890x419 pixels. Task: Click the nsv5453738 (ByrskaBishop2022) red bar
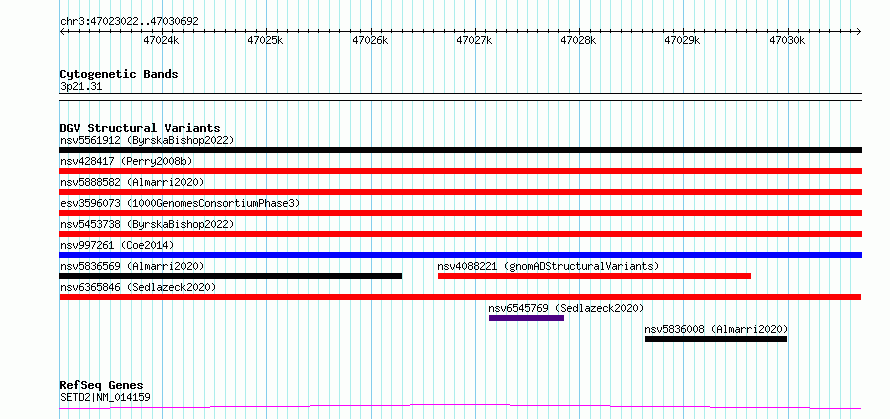coord(460,234)
